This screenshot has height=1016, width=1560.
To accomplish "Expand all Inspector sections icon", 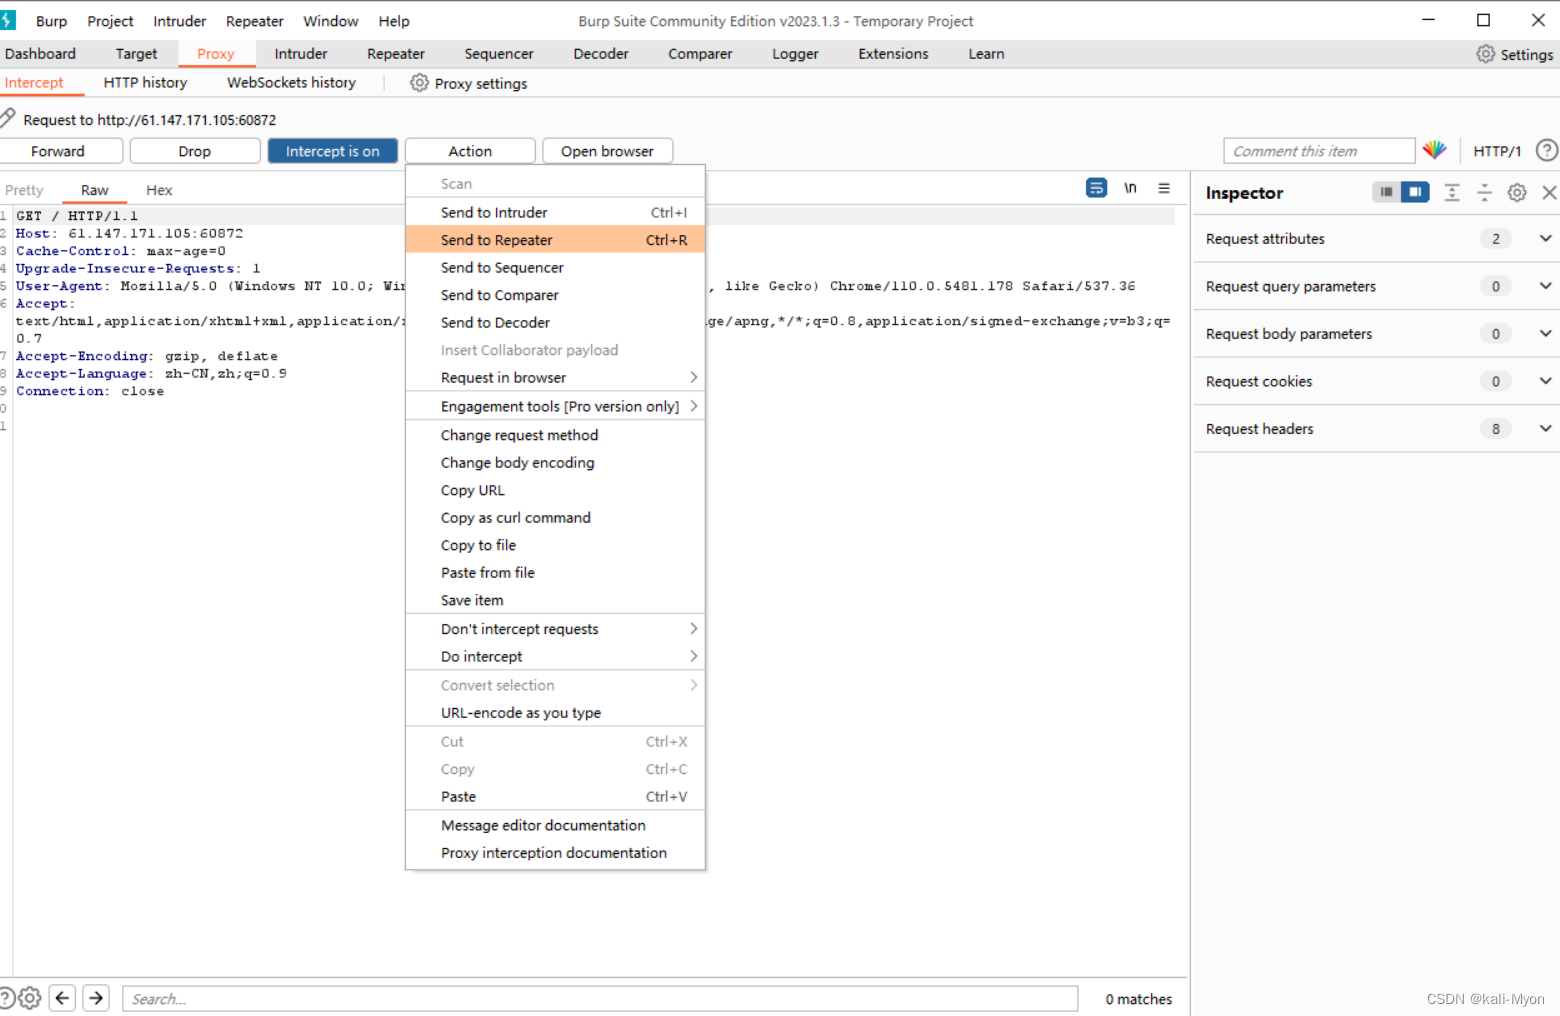I will (x=1452, y=193).
